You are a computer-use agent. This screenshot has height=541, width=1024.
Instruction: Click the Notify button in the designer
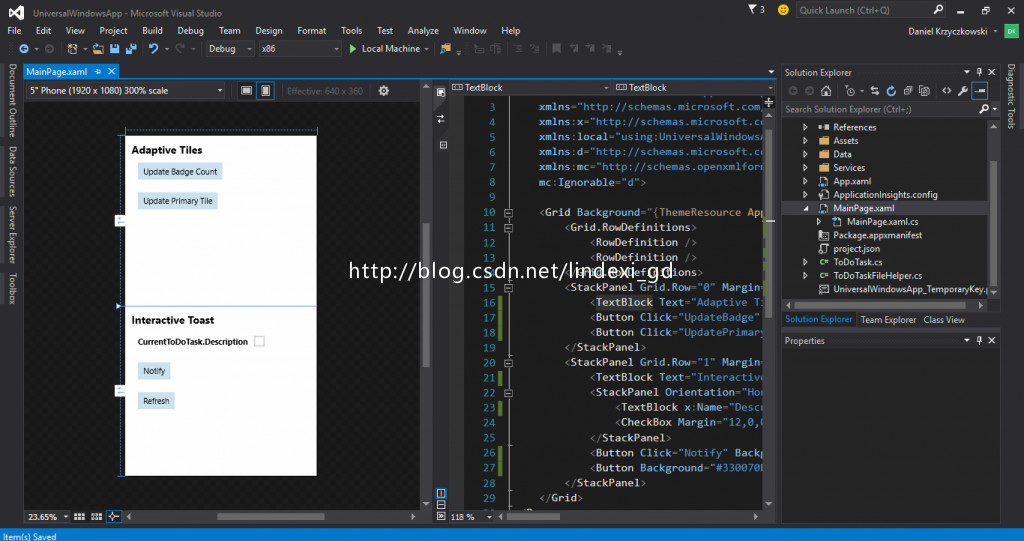[x=154, y=370]
